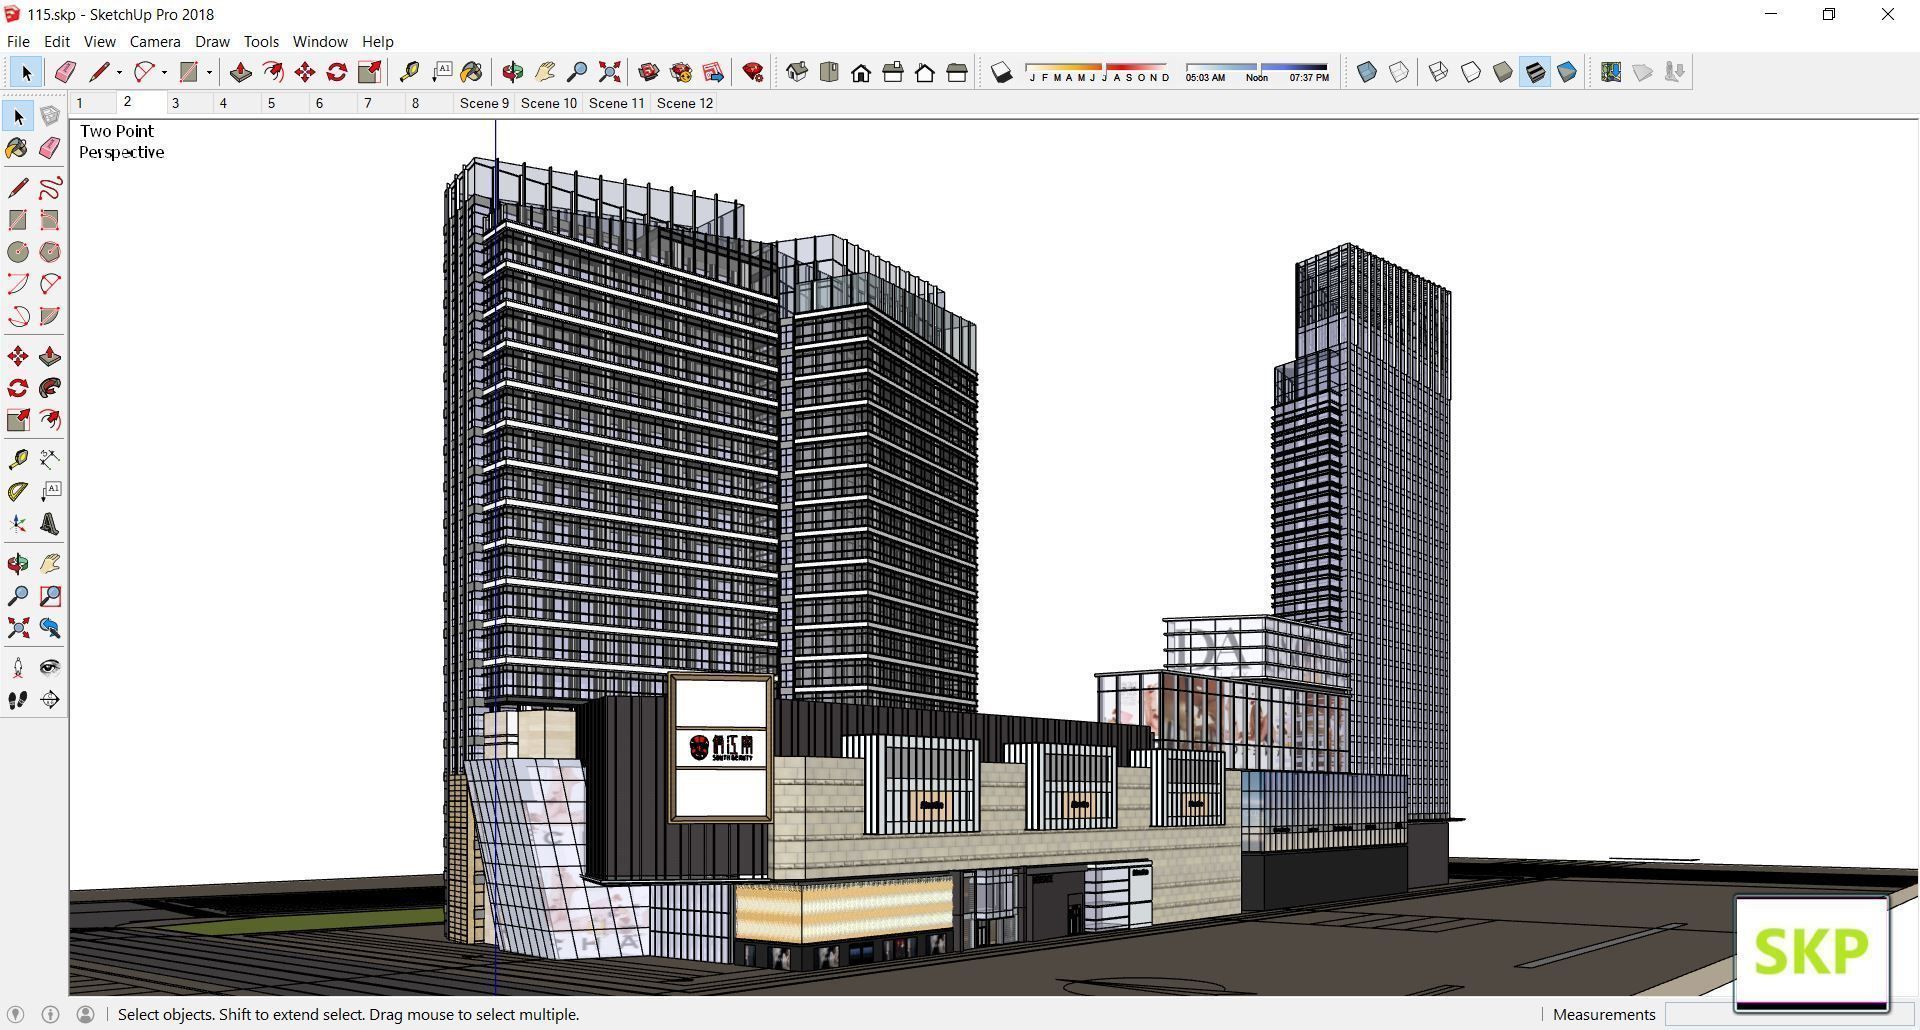
Task: Select the Orbit tool in top toolbar
Action: pyautogui.click(x=513, y=72)
